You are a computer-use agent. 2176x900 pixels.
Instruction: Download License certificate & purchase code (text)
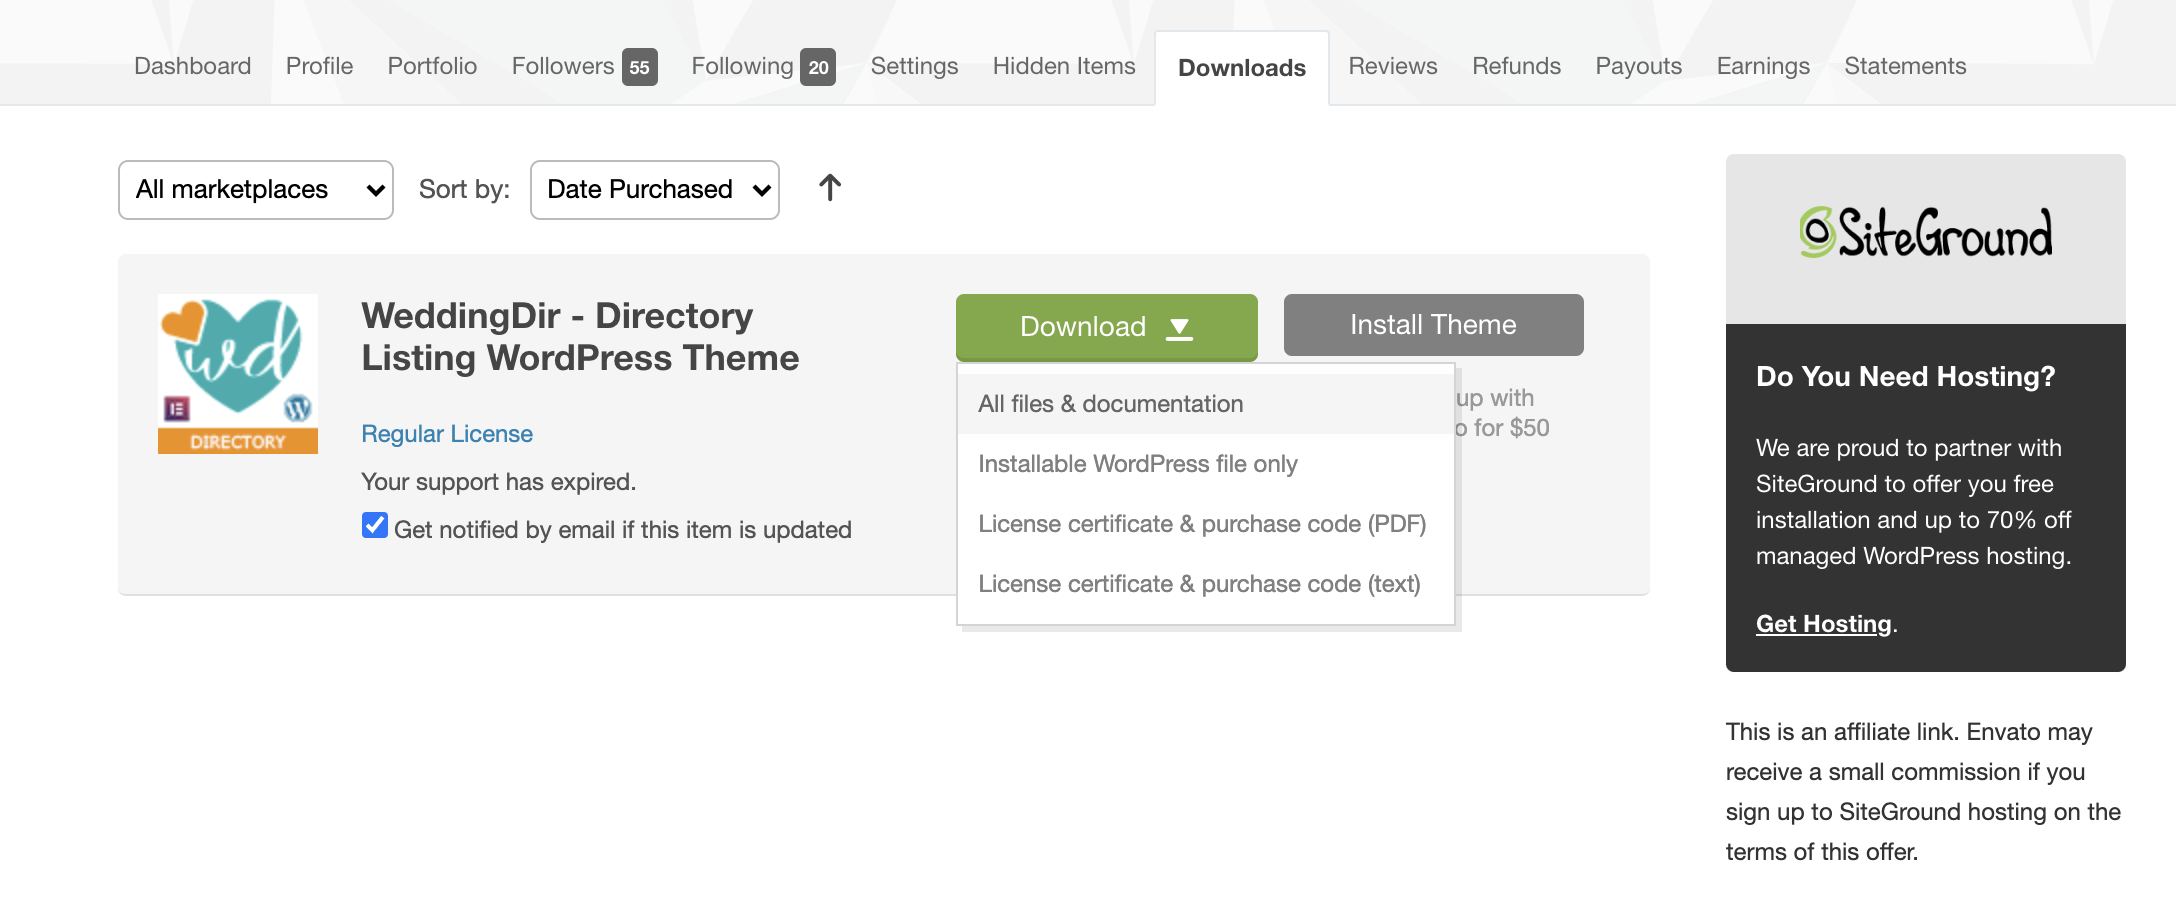pyautogui.click(x=1199, y=584)
